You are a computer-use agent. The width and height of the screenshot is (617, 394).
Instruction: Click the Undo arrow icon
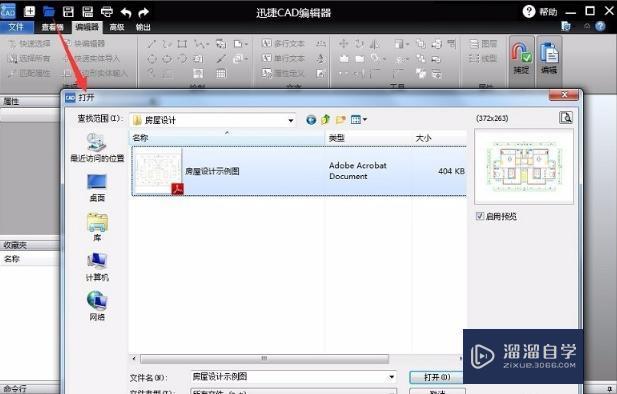coord(126,13)
